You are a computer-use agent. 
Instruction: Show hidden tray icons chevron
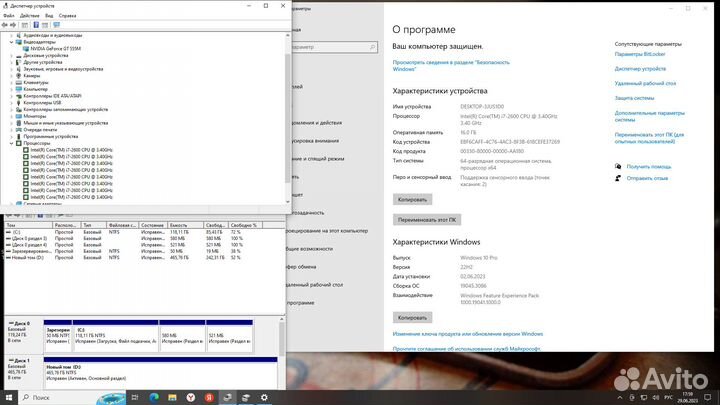pos(620,398)
